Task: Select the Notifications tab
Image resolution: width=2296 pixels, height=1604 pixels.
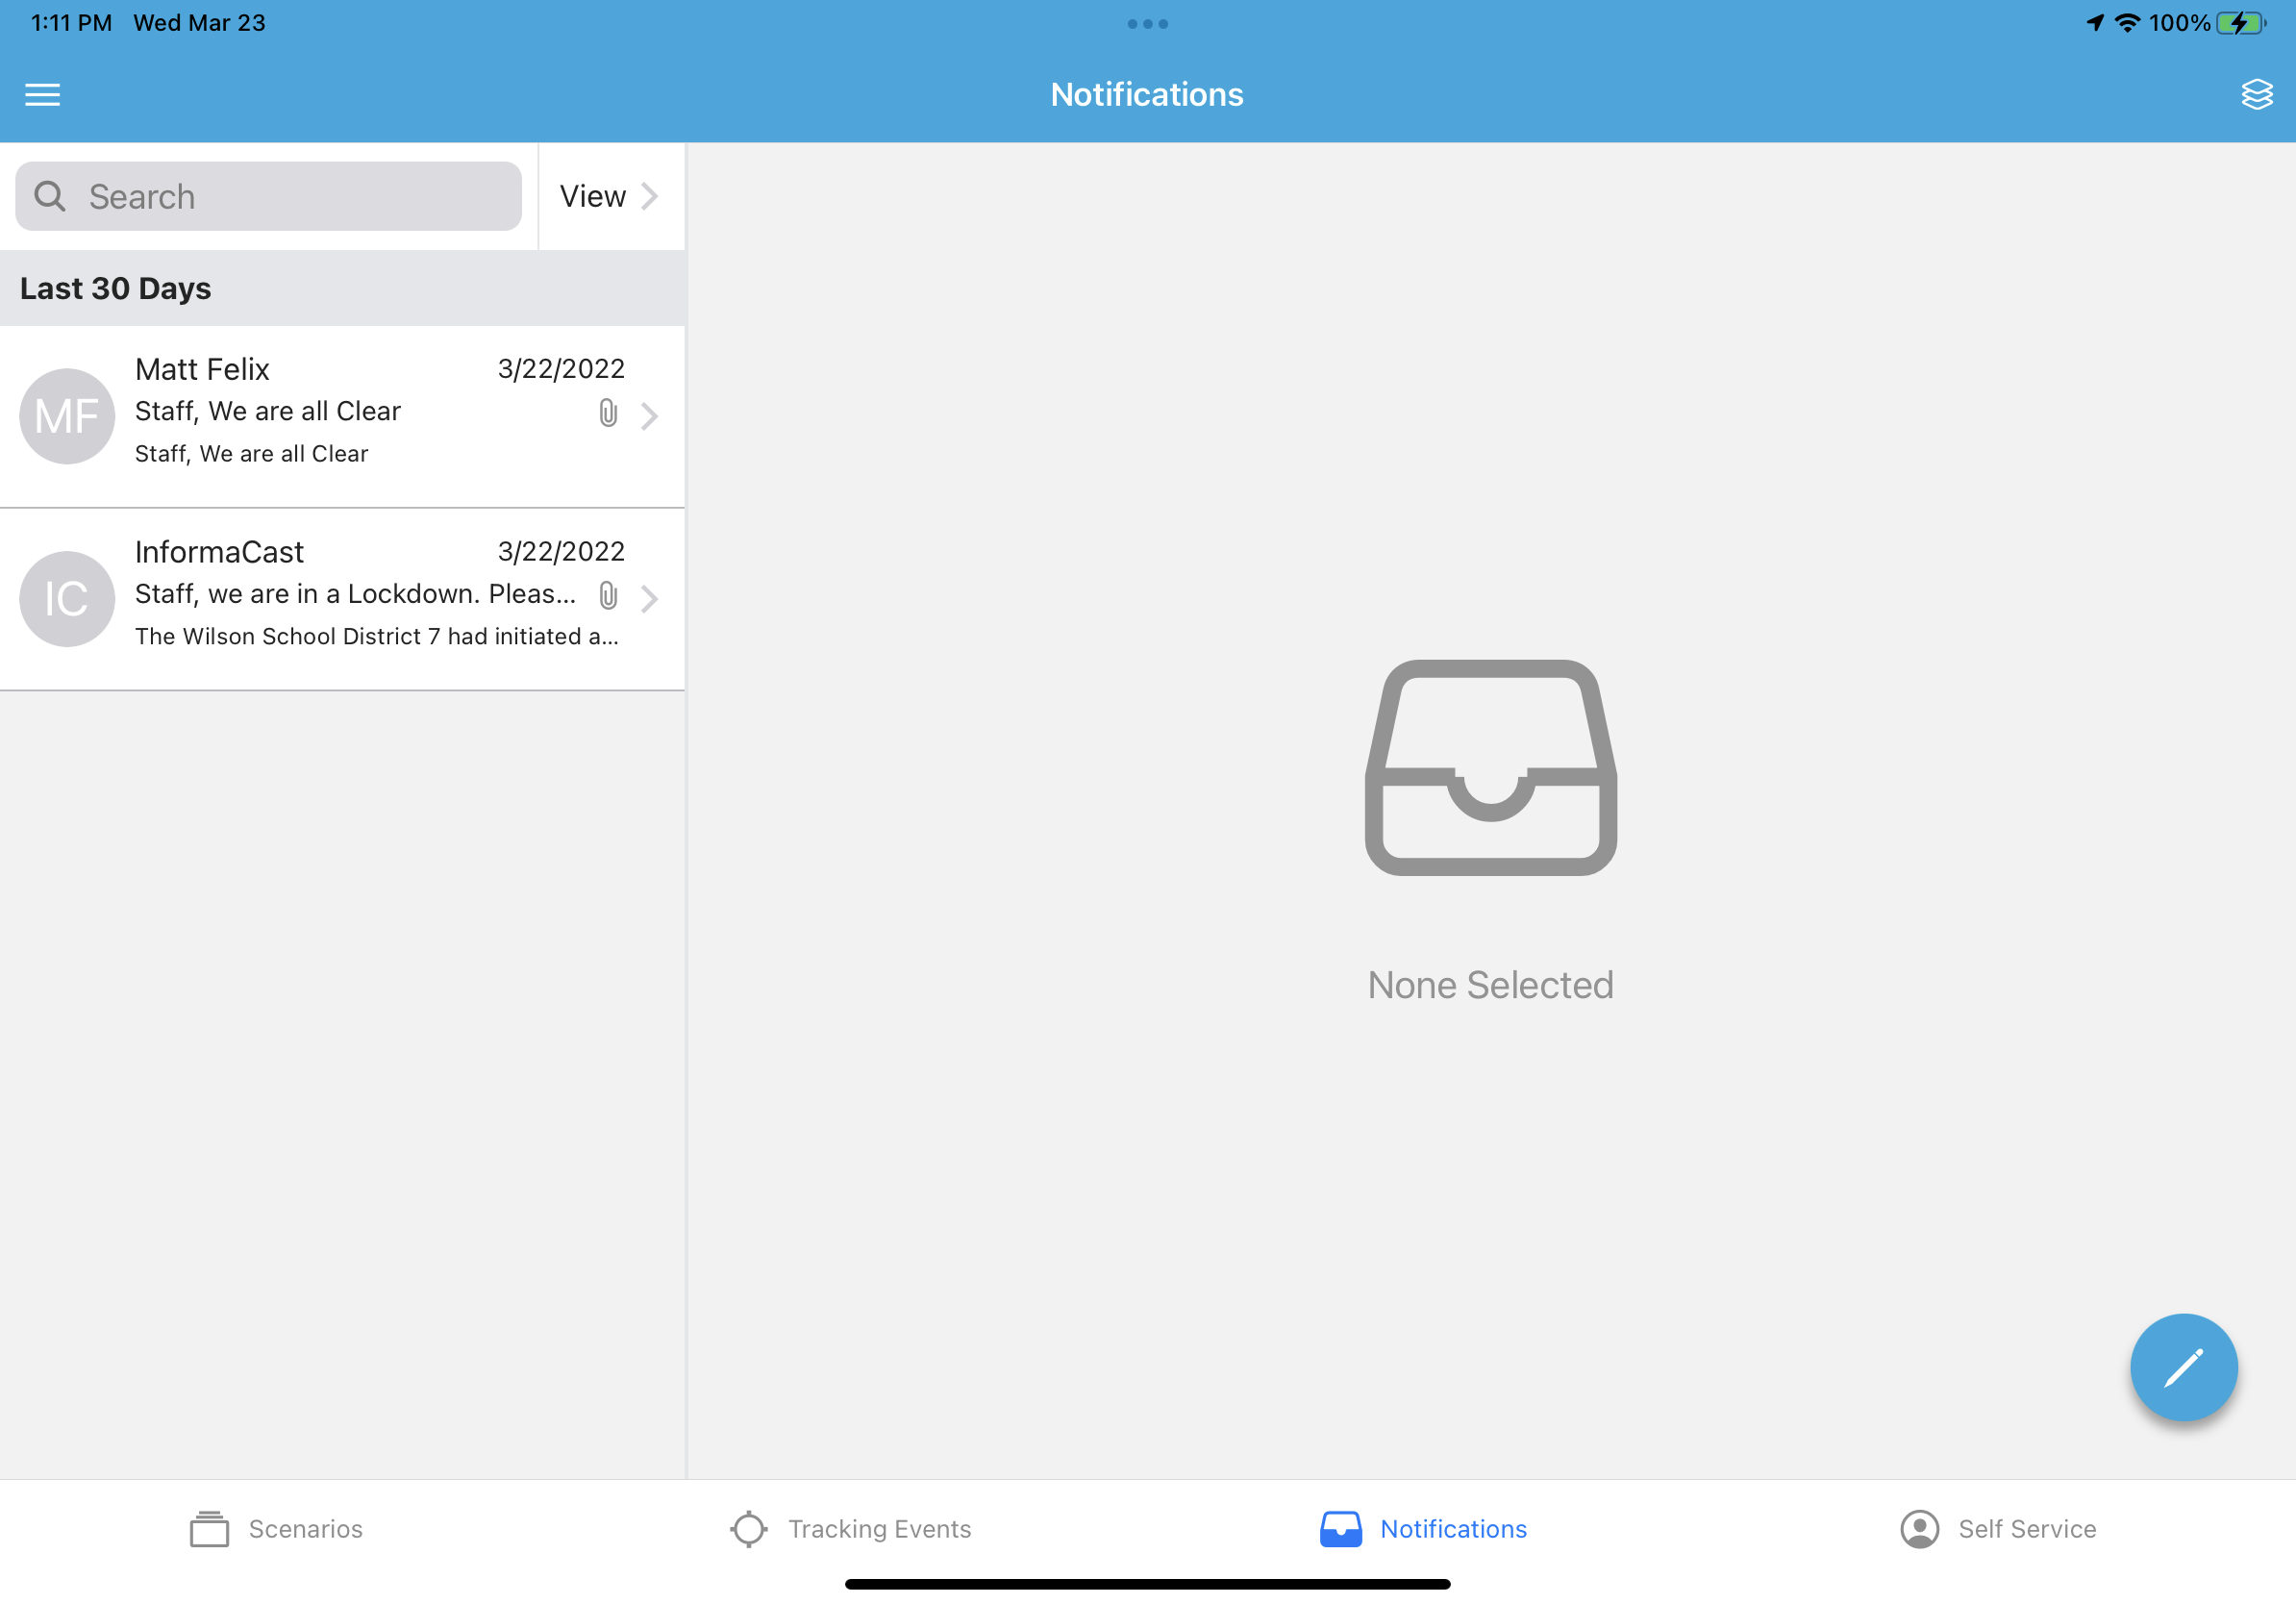Action: point(1423,1529)
